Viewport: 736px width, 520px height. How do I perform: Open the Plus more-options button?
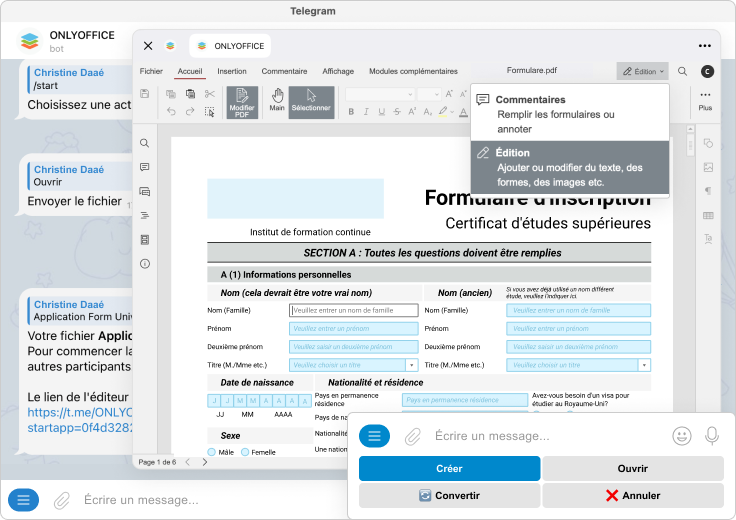click(705, 101)
